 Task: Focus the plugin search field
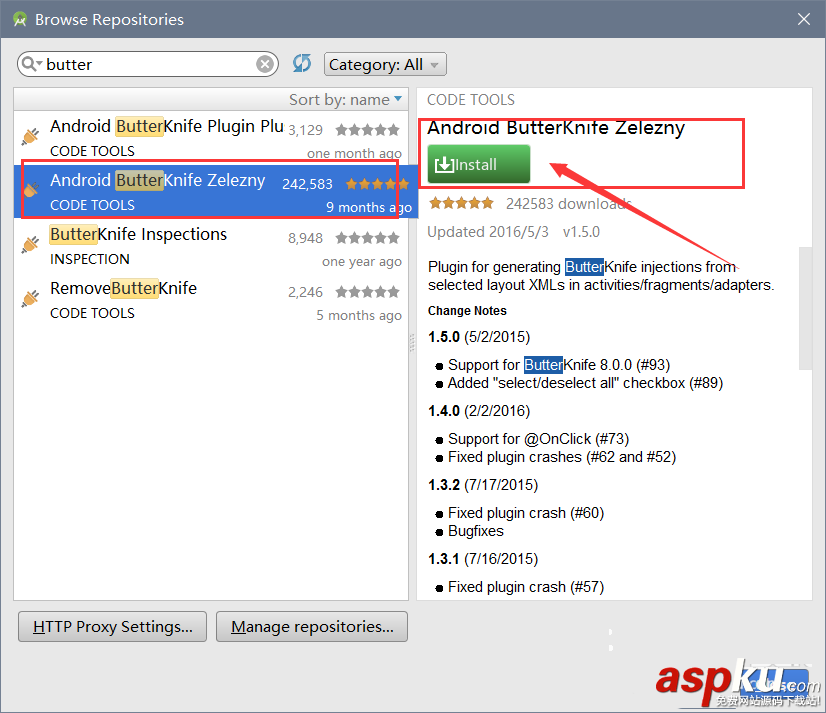point(148,64)
